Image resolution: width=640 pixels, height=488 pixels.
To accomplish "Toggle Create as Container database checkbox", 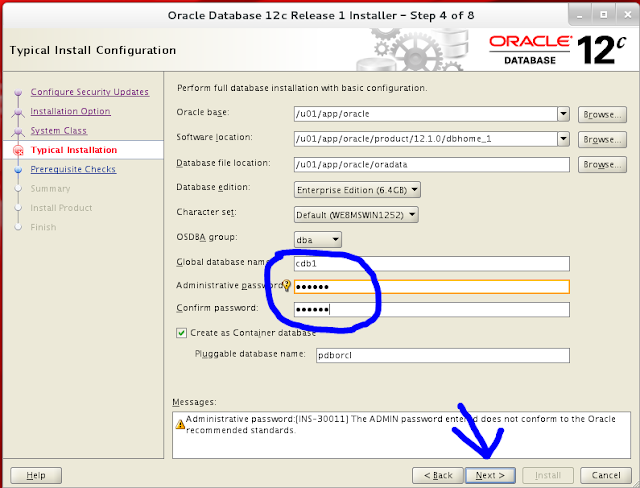I will (x=181, y=333).
